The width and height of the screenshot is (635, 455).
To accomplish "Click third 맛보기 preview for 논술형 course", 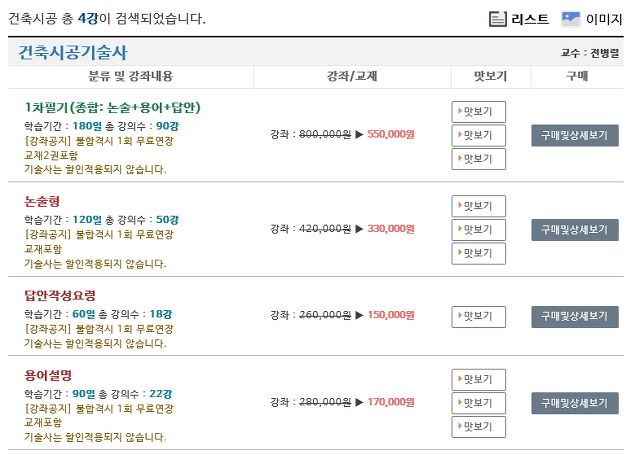I will point(478,253).
